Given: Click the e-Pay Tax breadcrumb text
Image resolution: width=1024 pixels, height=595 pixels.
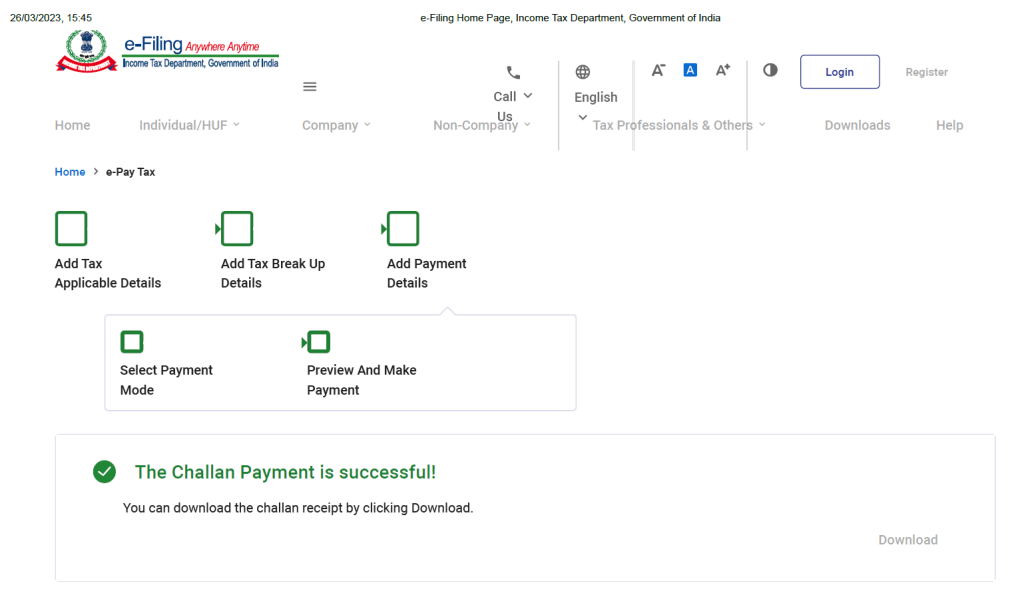Looking at the screenshot, I should point(131,172).
